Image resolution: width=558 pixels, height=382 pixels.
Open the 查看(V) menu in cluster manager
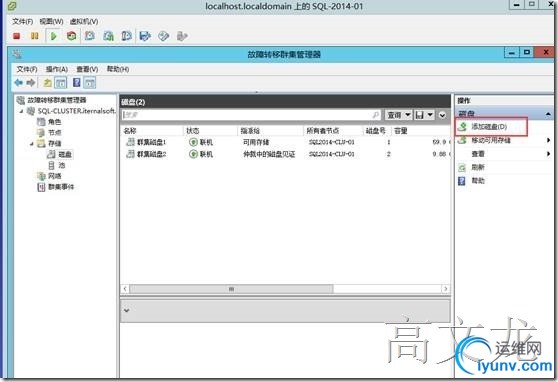point(87,69)
